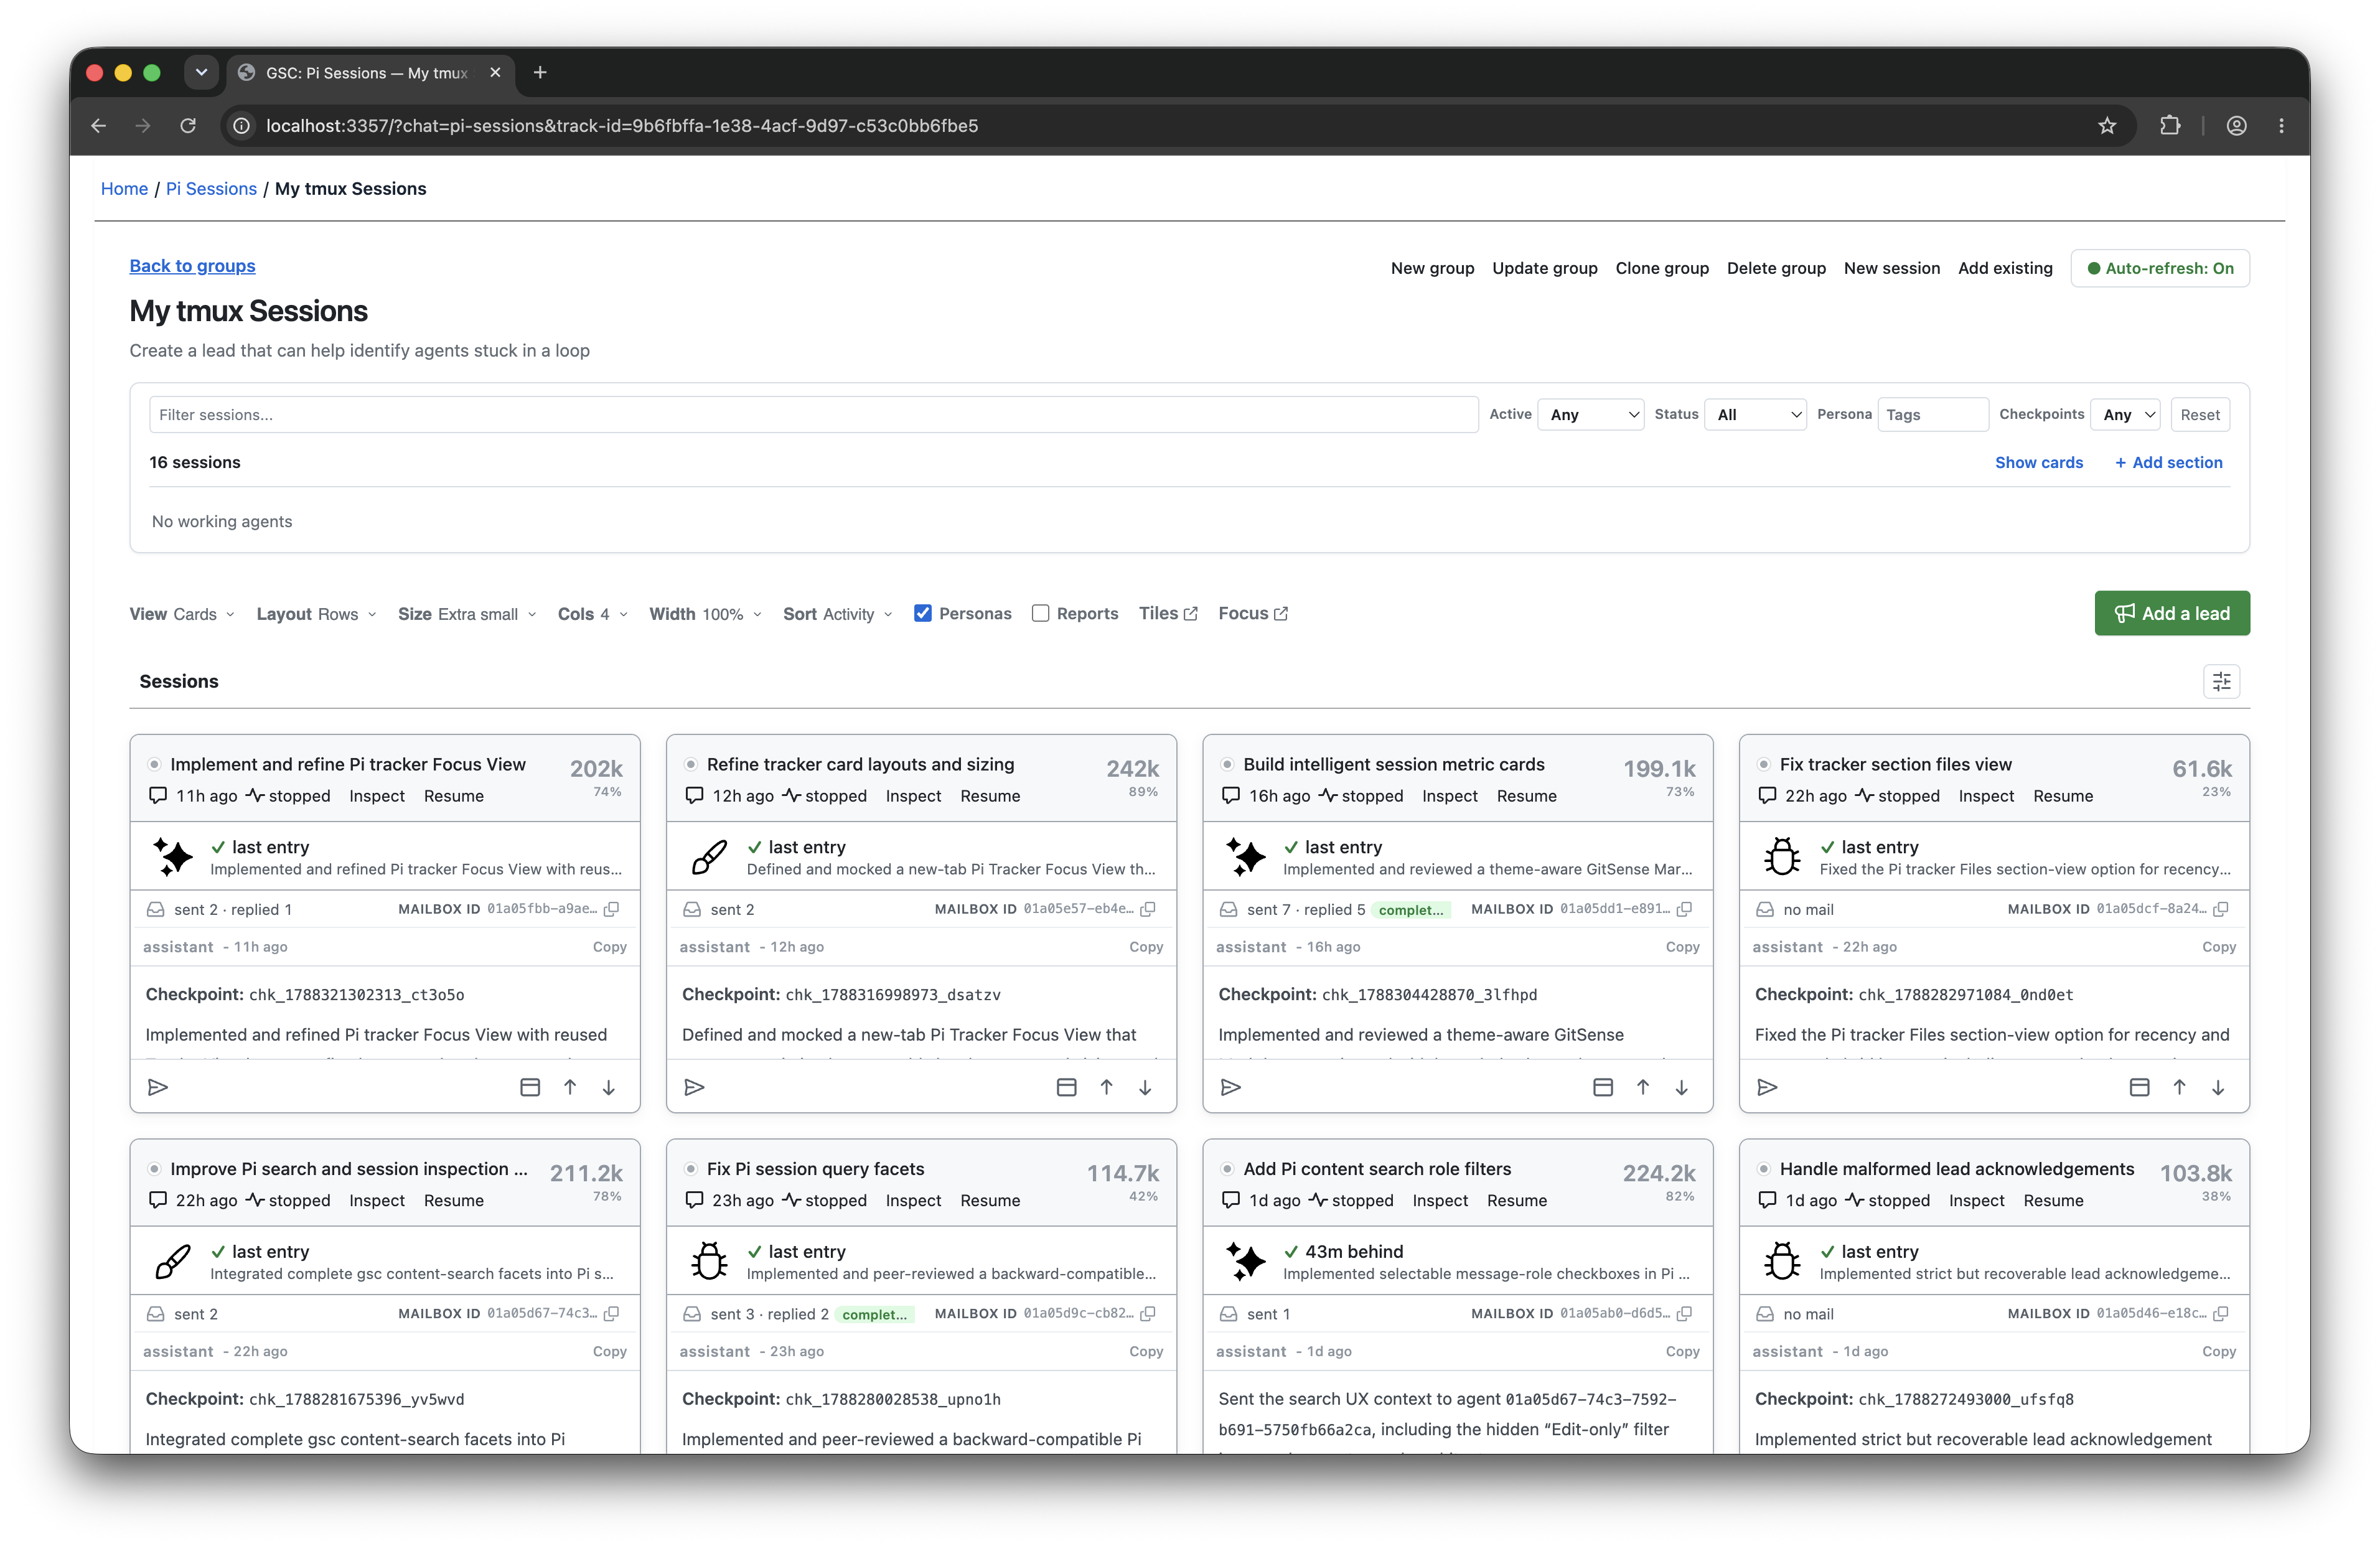The image size is (2380, 1546).
Task: Click bug persona icon in Fix Pi session query card
Action: (x=709, y=1261)
